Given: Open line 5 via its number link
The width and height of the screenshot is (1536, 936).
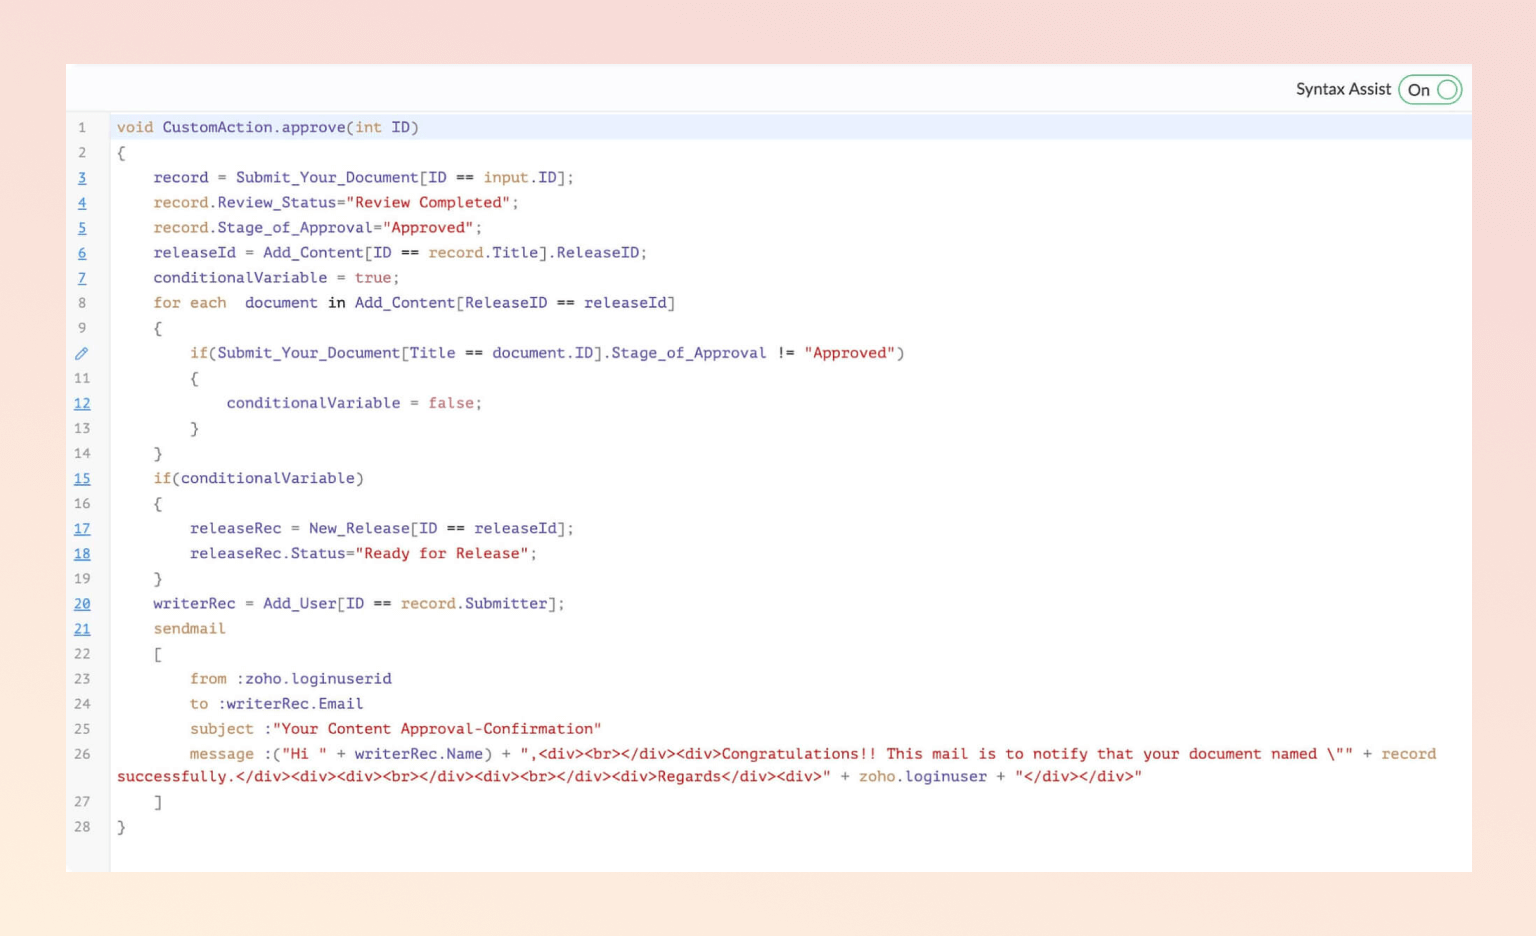Looking at the screenshot, I should 82,228.
